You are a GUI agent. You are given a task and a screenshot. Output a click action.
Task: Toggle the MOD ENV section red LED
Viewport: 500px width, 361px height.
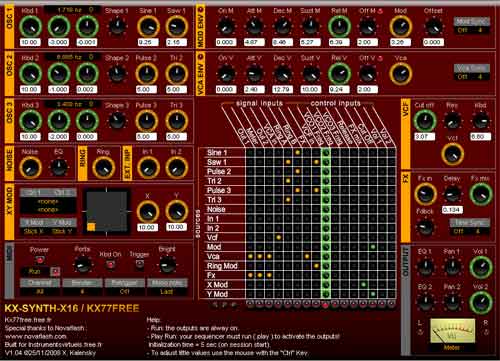(x=201, y=9)
